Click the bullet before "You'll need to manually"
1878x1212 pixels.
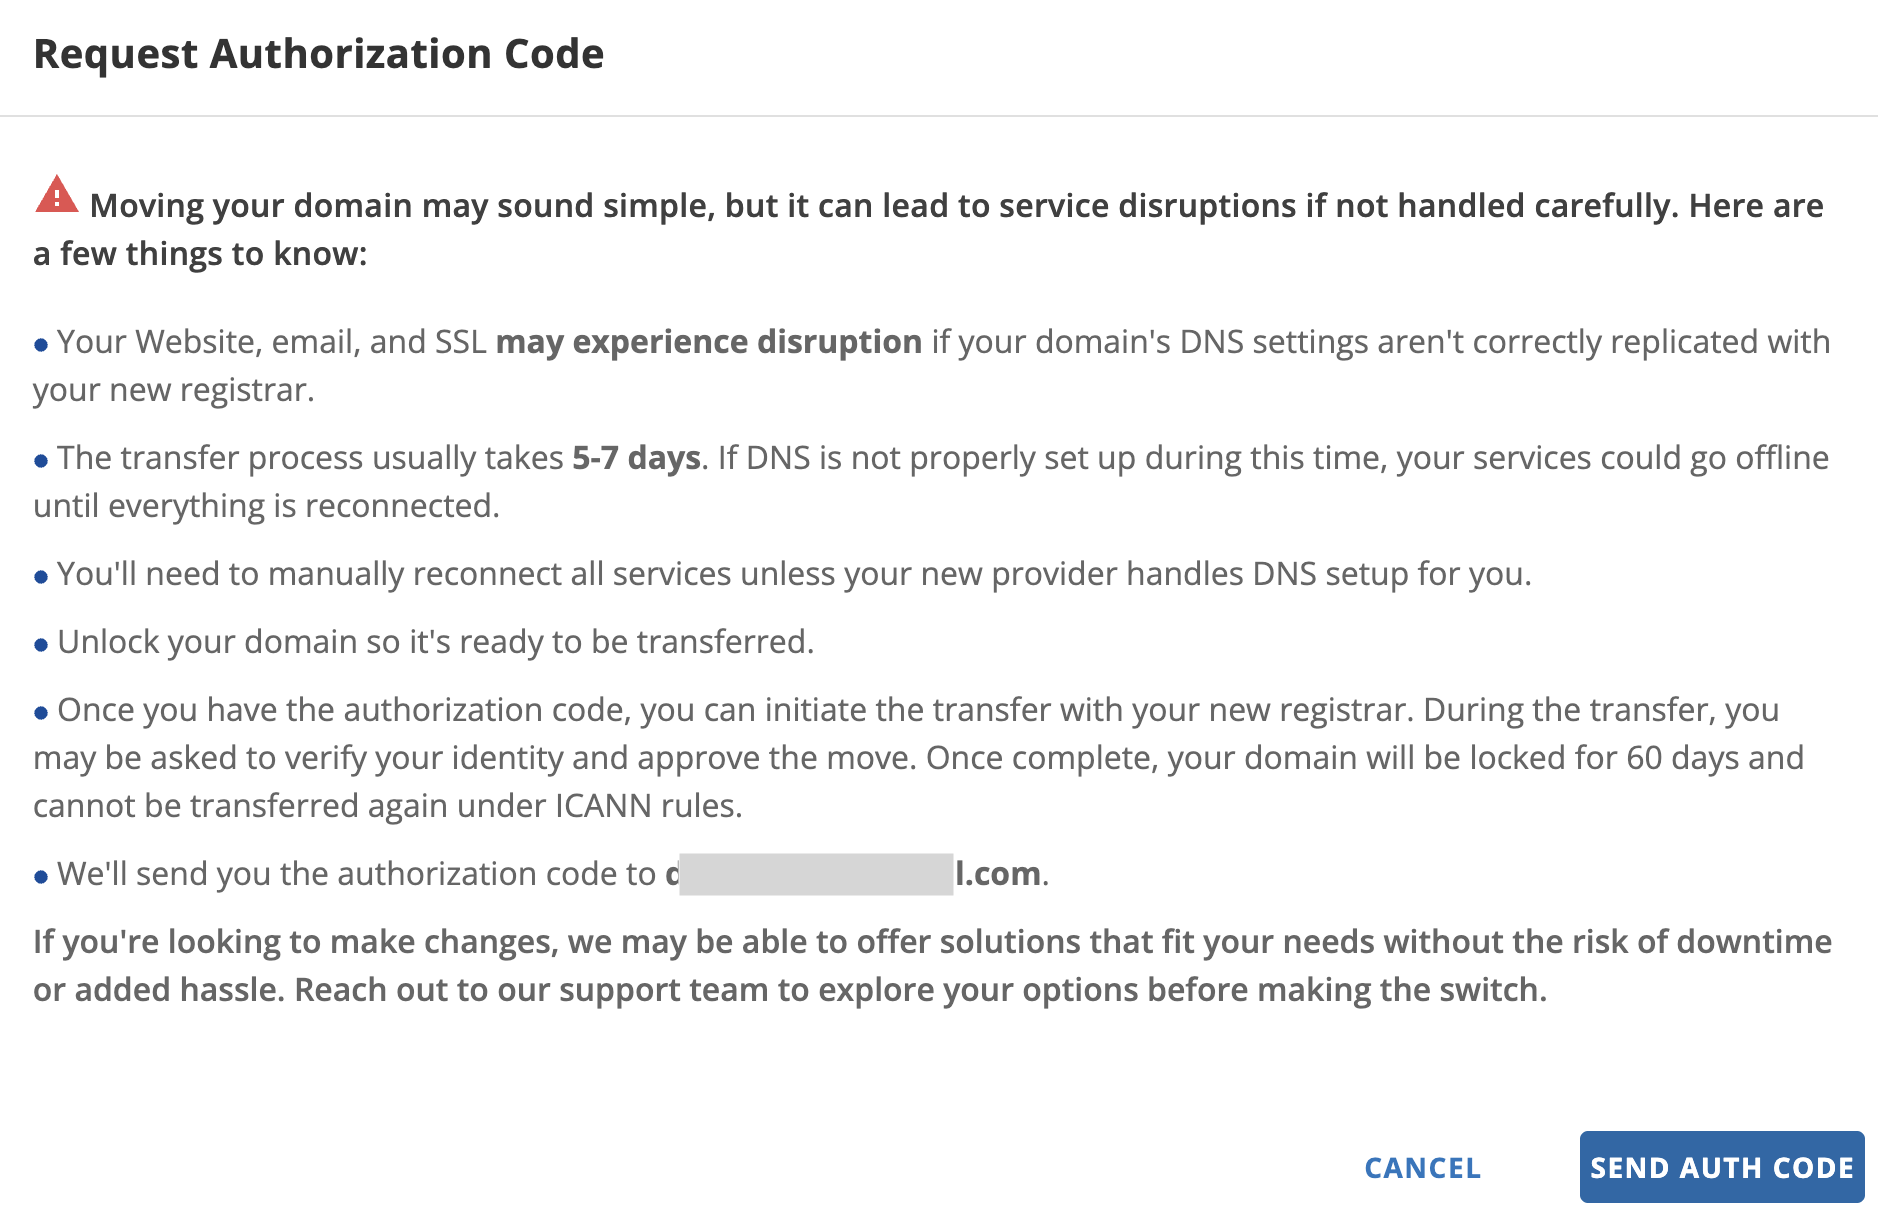coord(41,577)
